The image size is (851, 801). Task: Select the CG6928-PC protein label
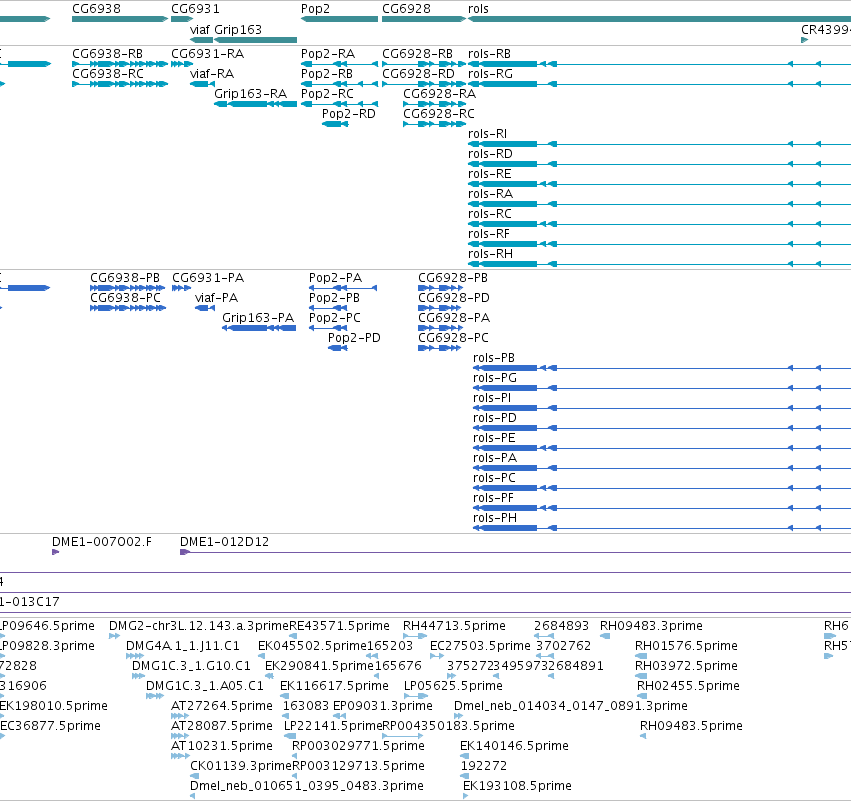(x=453, y=338)
